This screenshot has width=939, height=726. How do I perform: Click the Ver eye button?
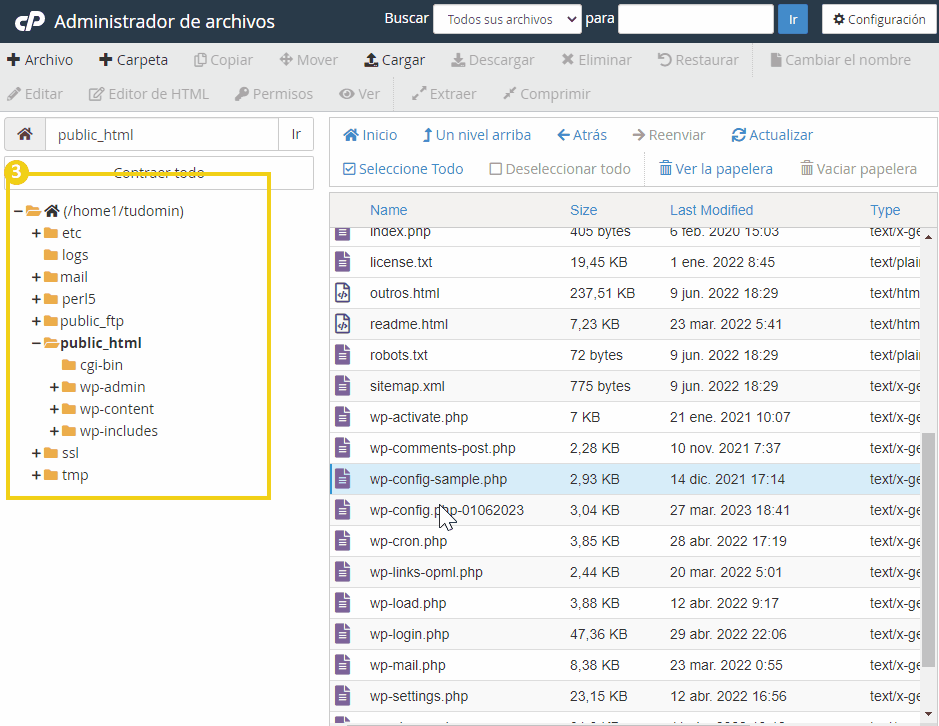tap(359, 94)
